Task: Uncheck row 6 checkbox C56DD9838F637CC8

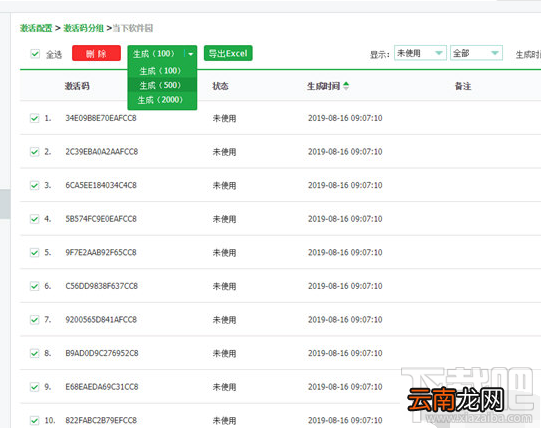Action: click(35, 286)
